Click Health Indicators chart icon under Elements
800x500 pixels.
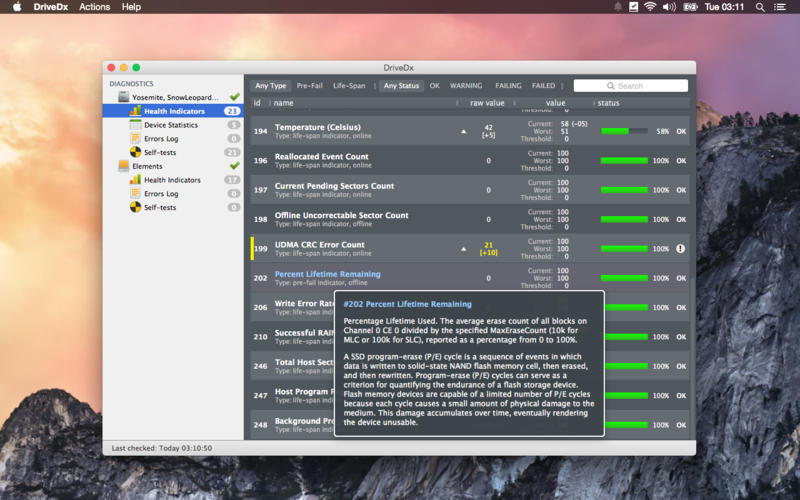click(x=136, y=180)
